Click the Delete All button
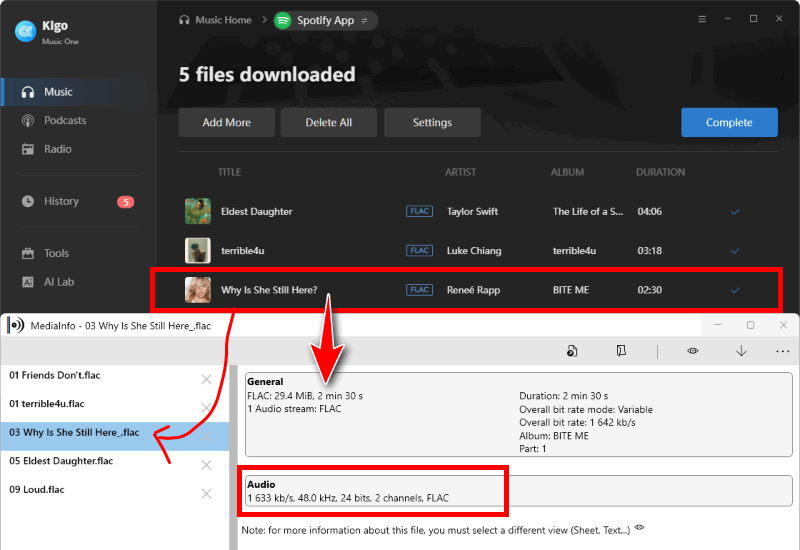The width and height of the screenshot is (800, 550). (329, 122)
